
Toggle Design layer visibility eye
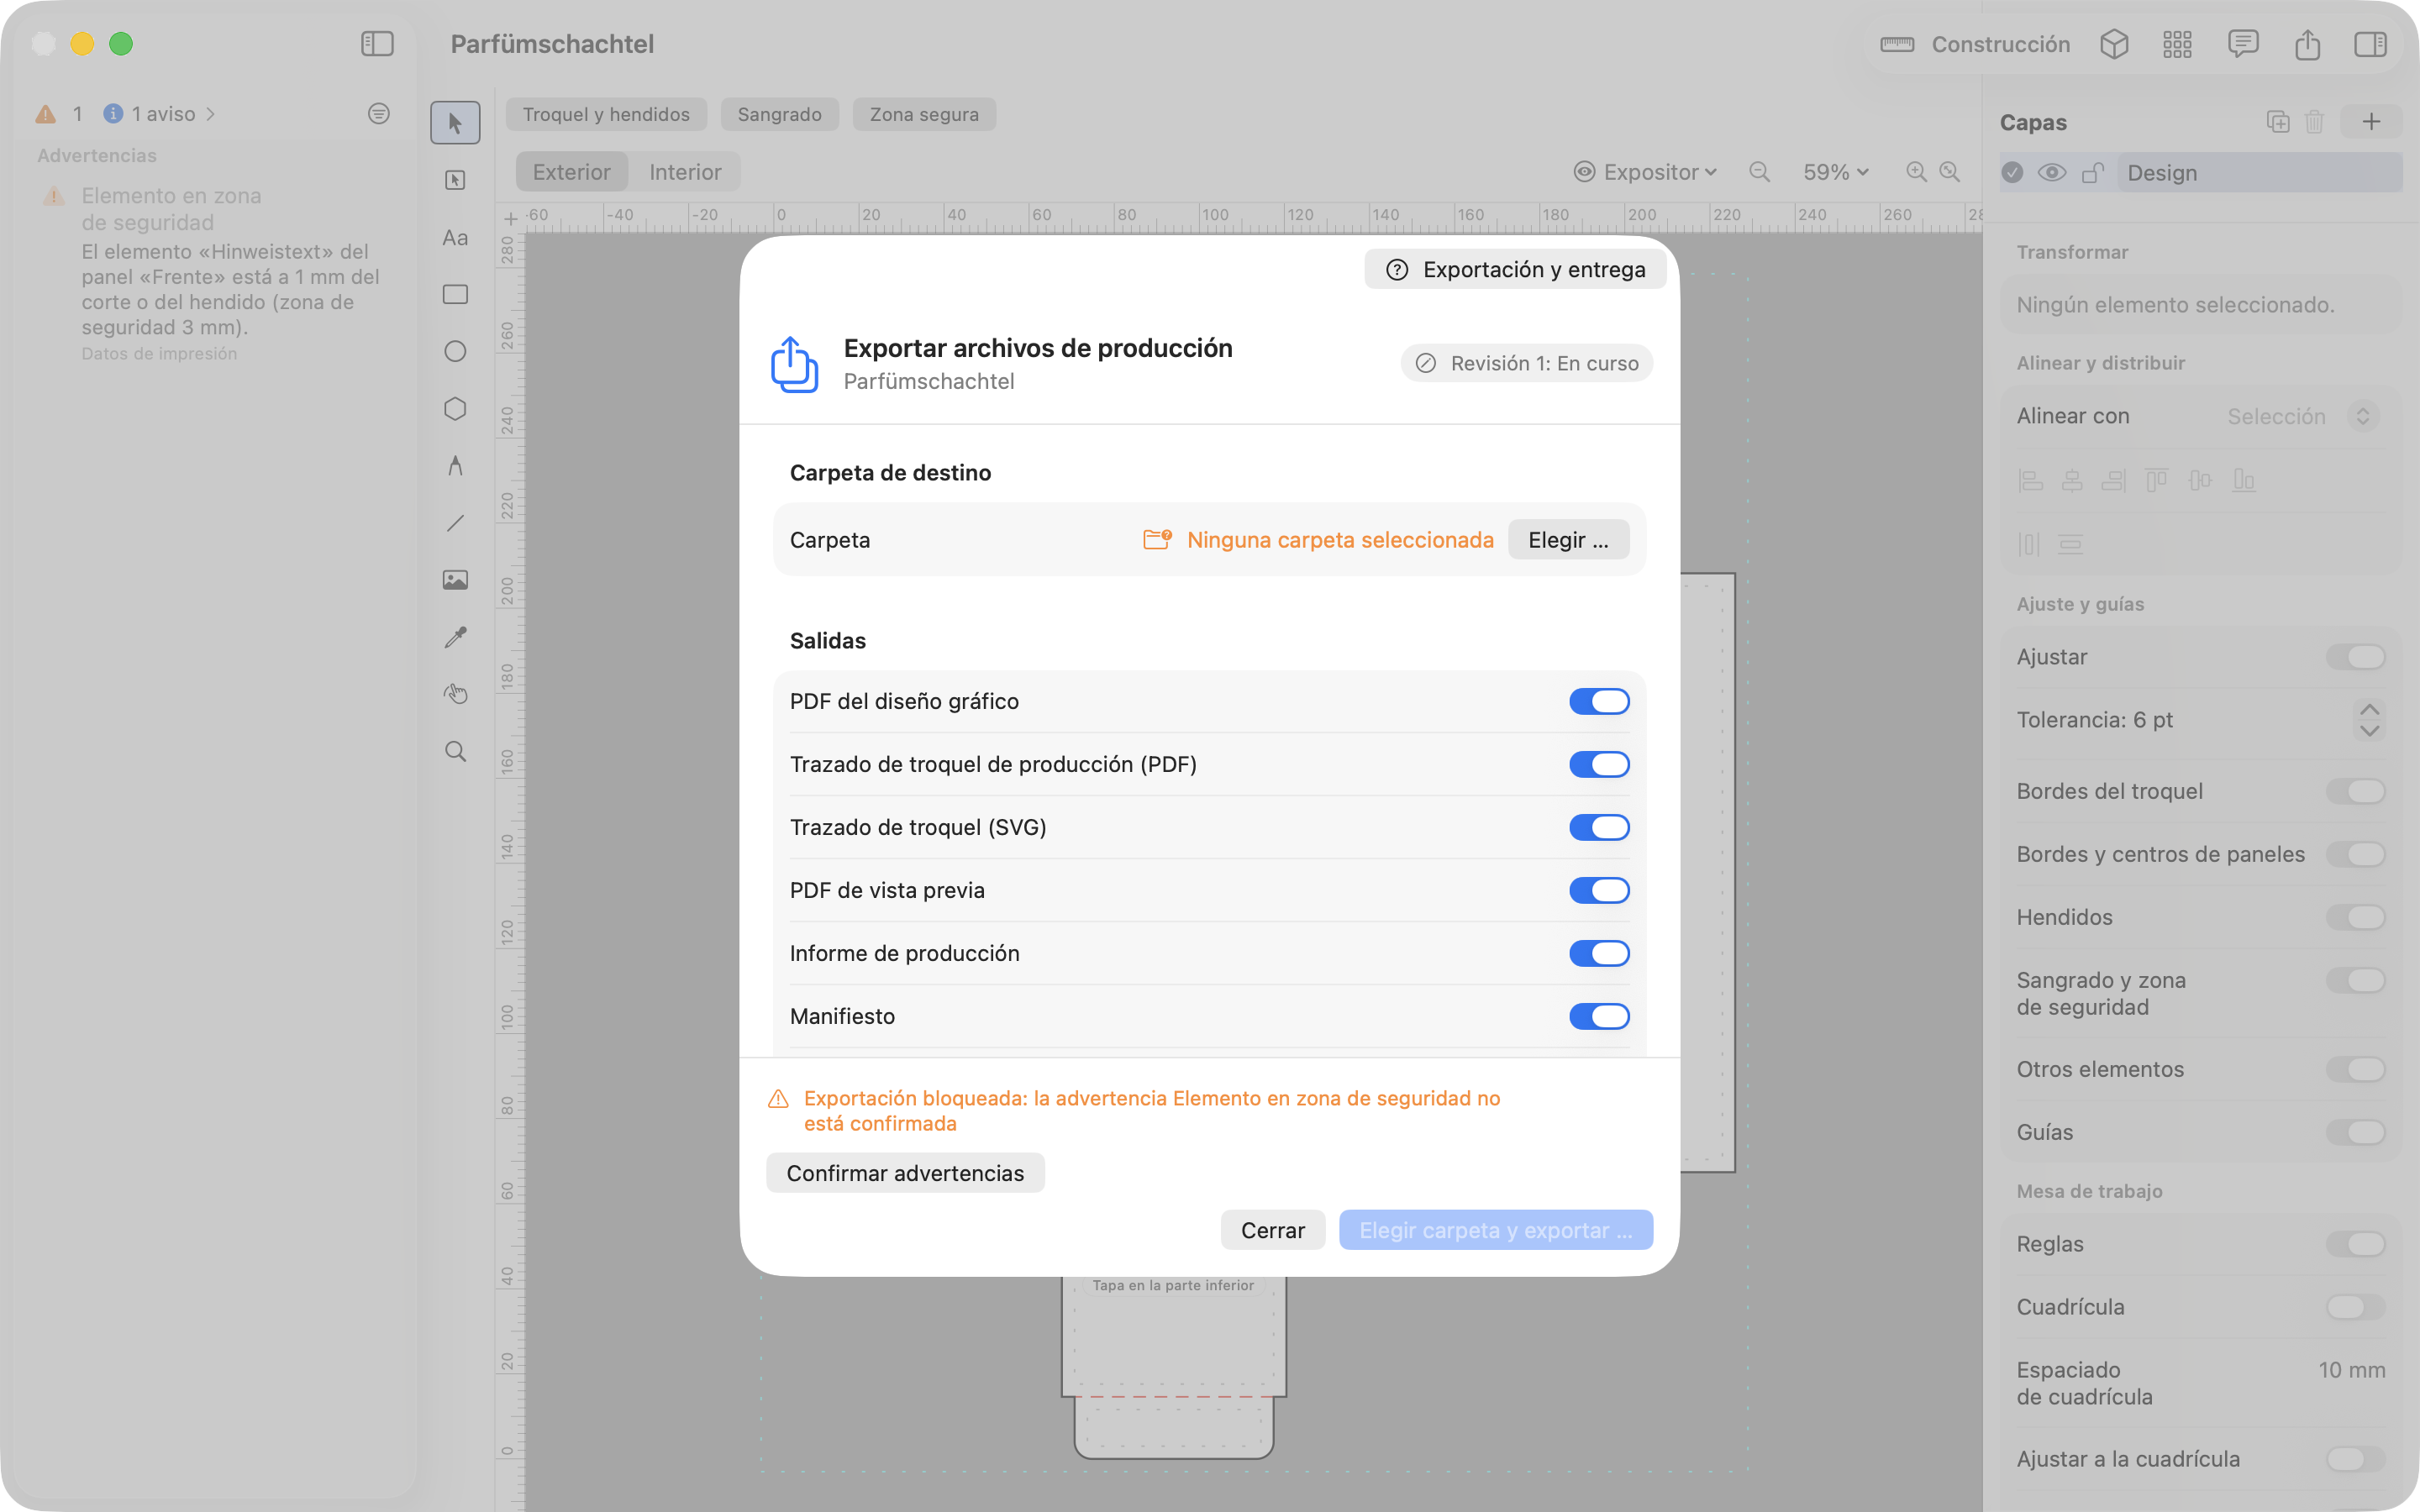click(x=2052, y=173)
